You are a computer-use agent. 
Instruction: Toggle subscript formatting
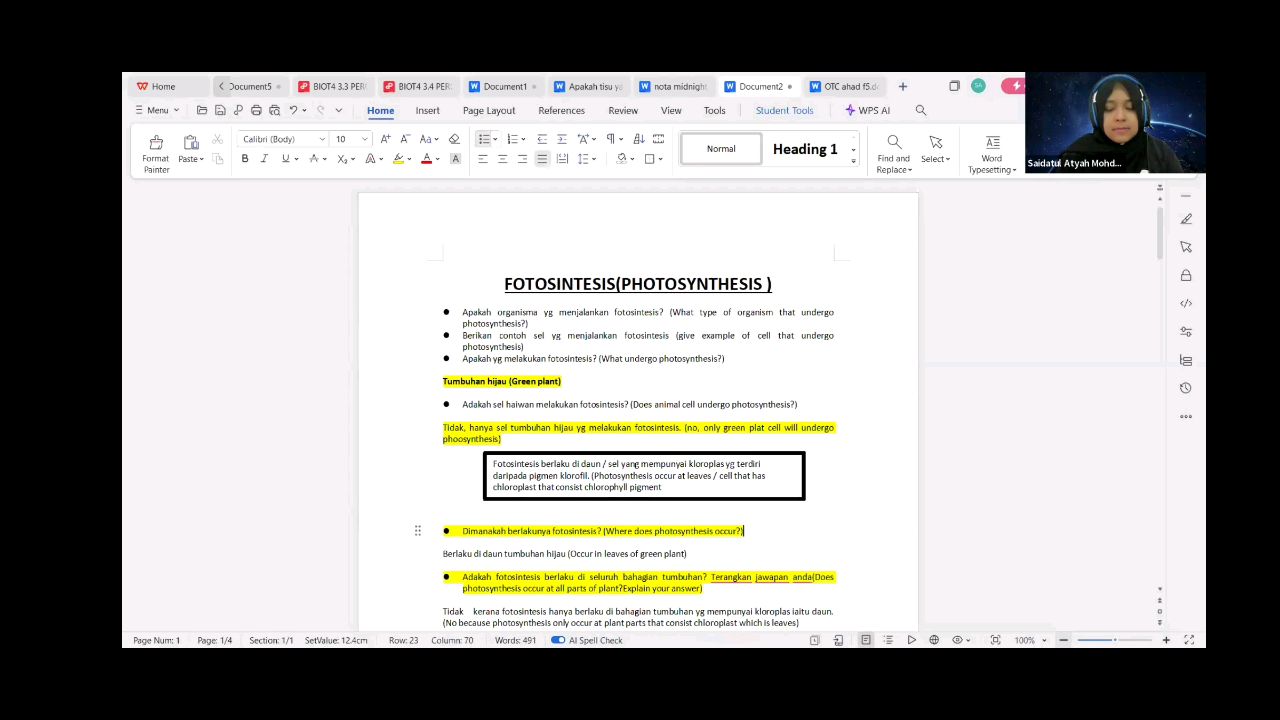(x=342, y=159)
